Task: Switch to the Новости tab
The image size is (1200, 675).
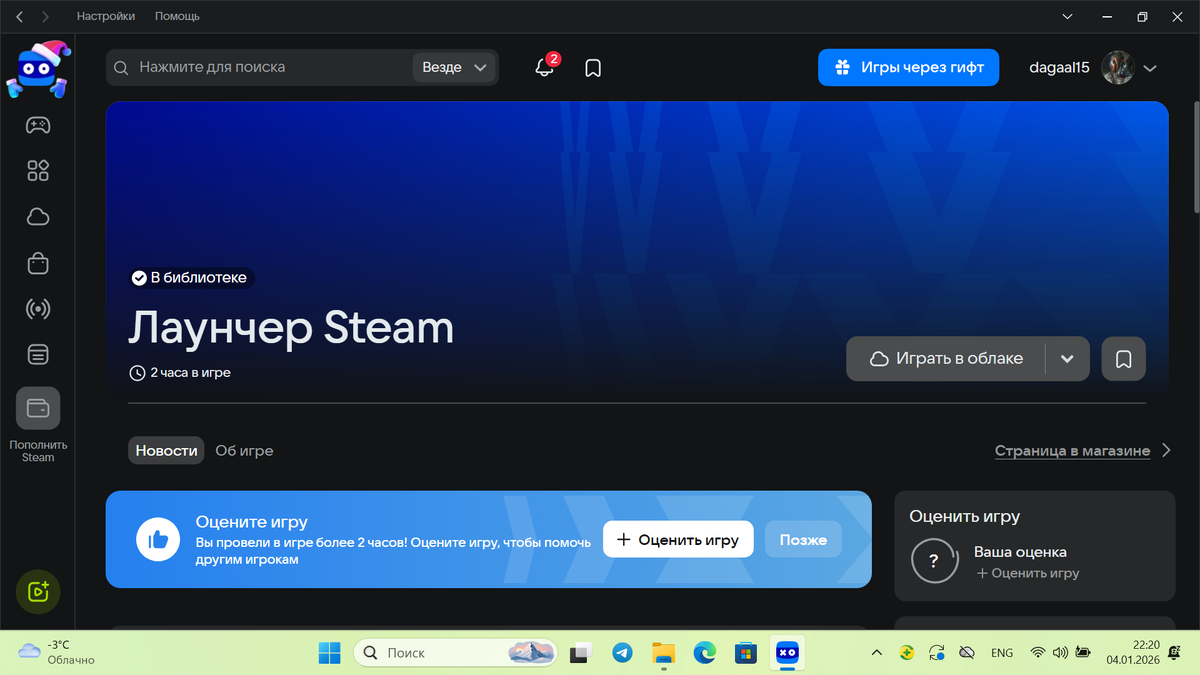Action: [x=166, y=451]
